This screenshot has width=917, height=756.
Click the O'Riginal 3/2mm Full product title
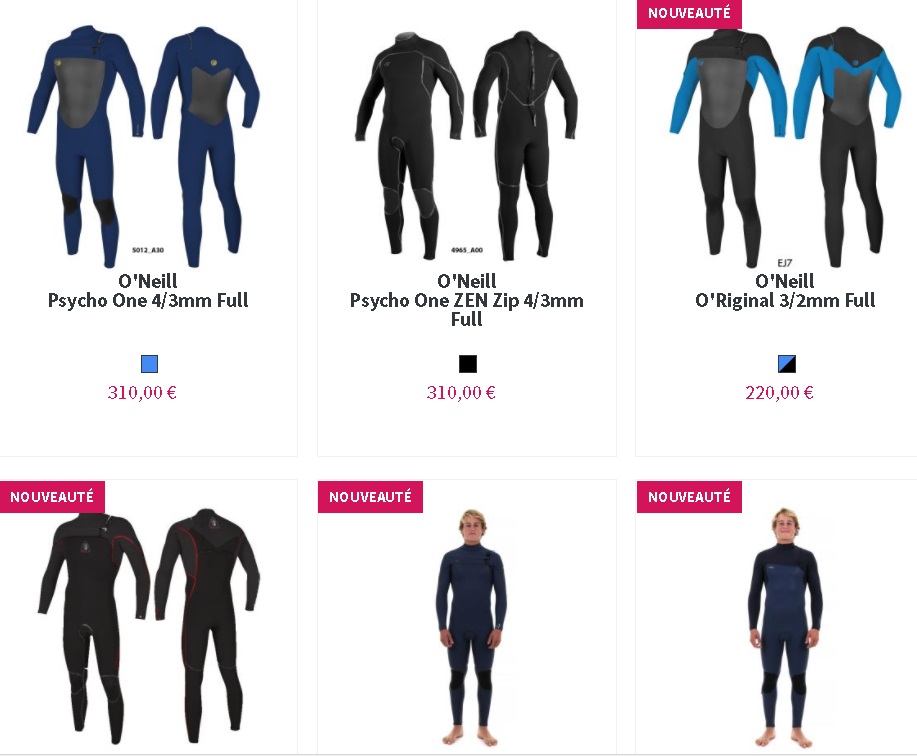coord(785,301)
